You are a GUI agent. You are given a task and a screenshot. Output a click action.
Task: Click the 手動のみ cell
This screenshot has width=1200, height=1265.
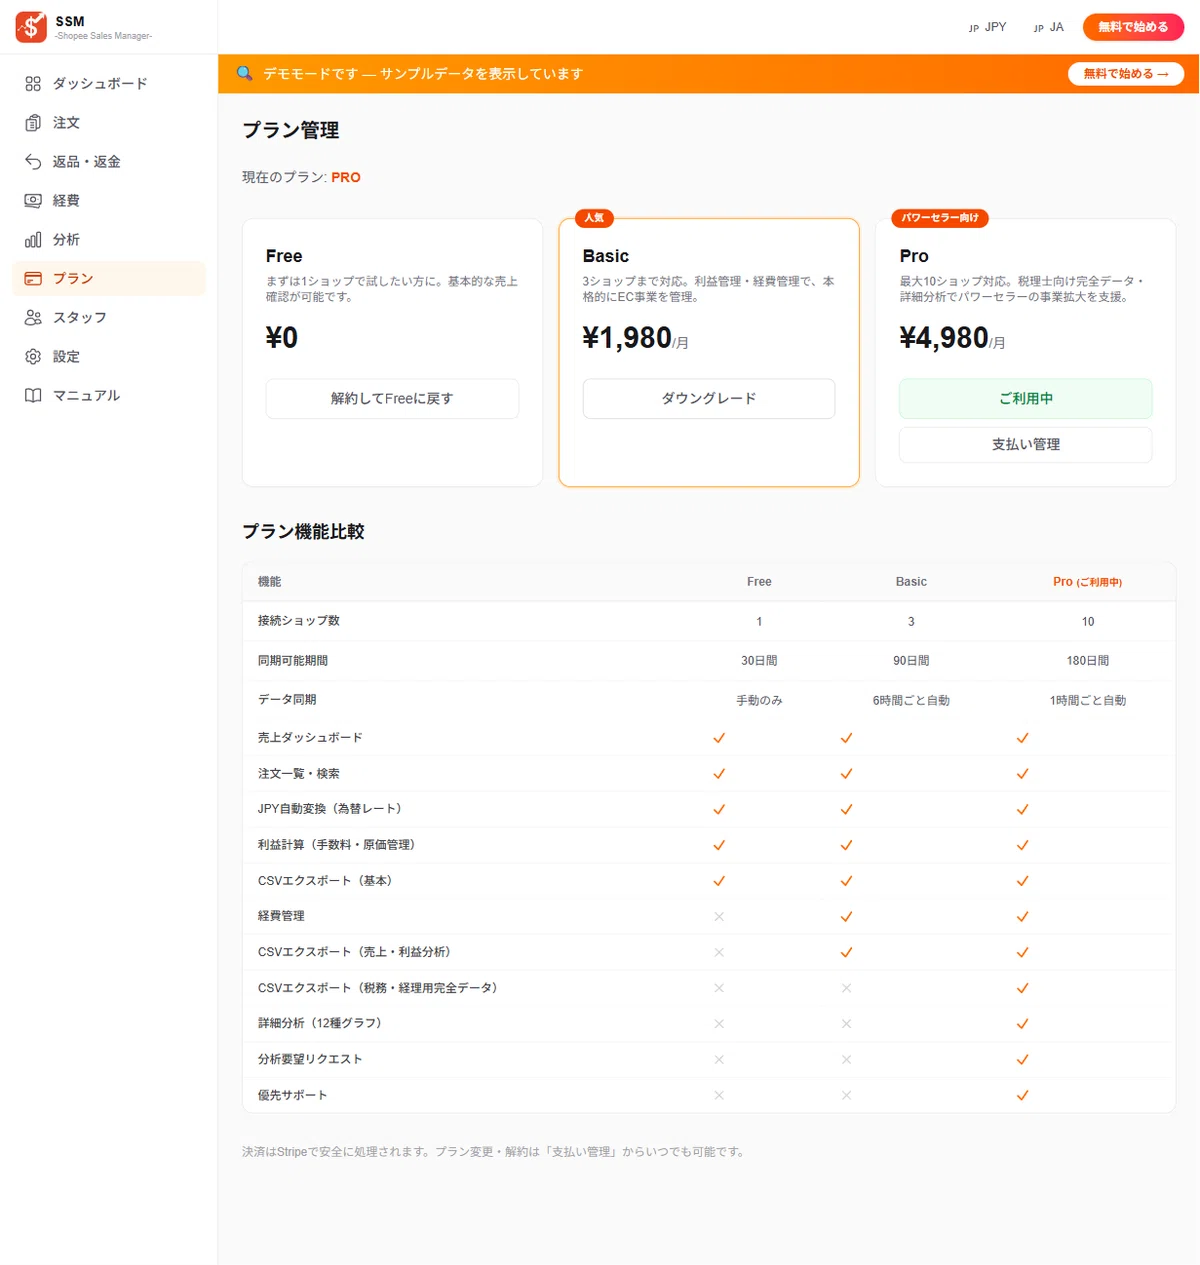pos(759,701)
